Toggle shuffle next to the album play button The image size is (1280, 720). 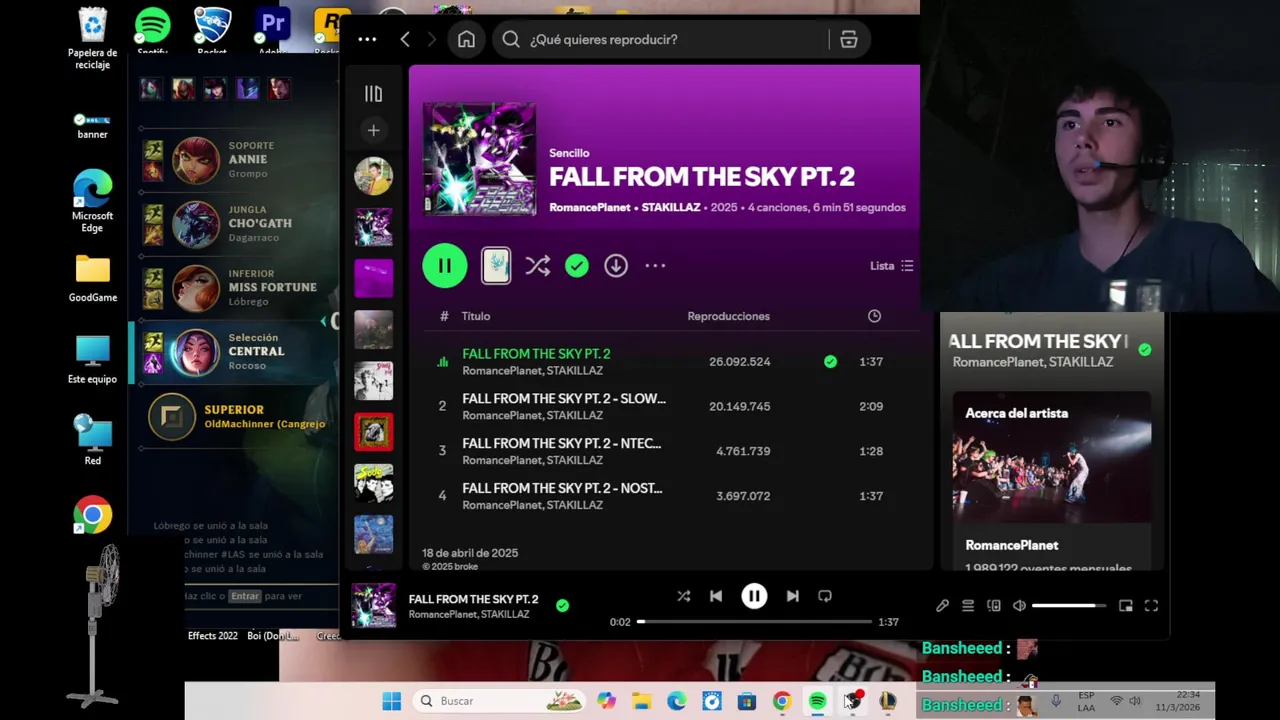point(538,265)
